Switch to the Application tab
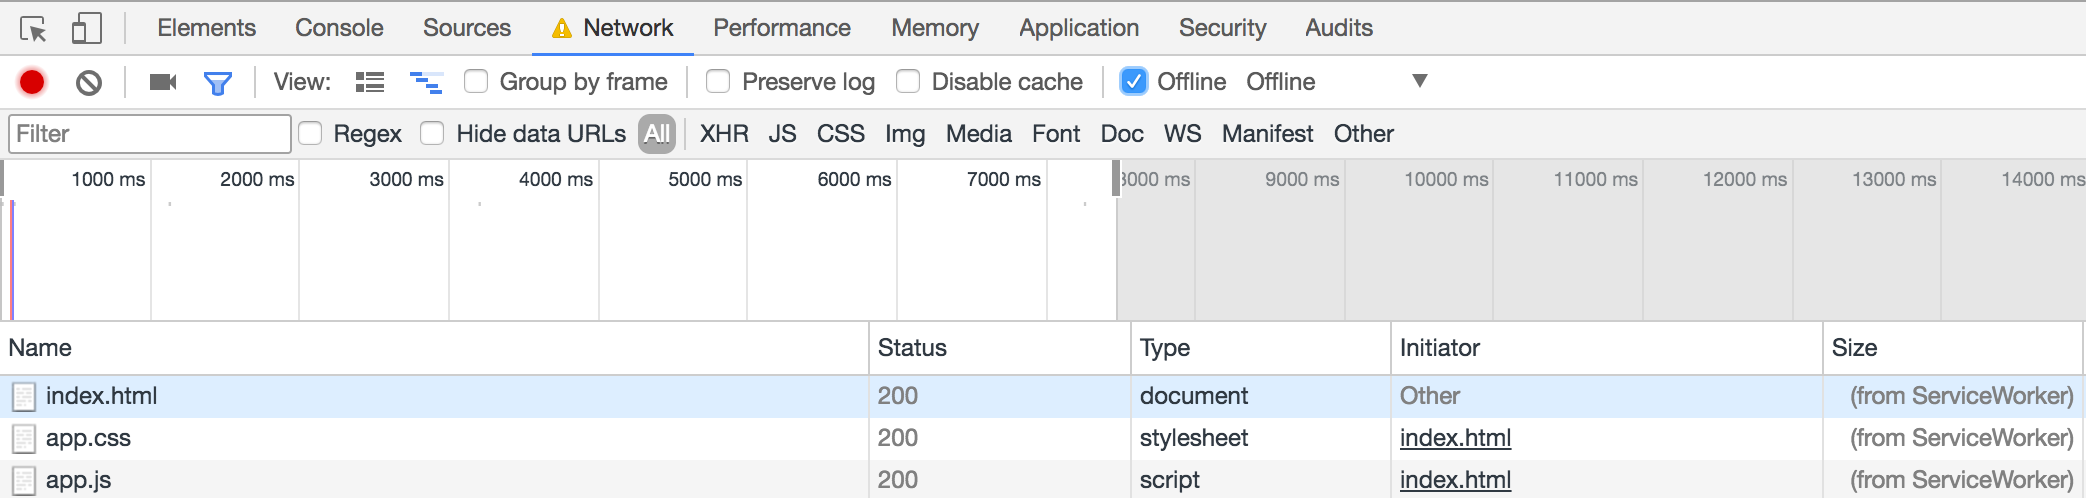The image size is (2086, 498). click(x=1078, y=28)
